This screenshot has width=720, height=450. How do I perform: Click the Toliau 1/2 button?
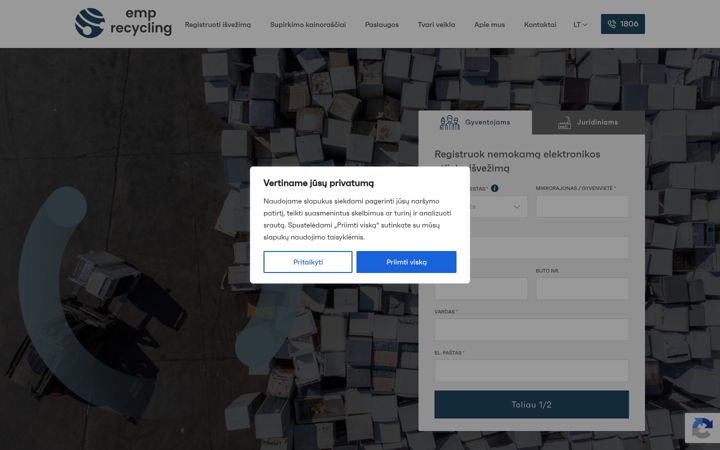[x=531, y=405]
